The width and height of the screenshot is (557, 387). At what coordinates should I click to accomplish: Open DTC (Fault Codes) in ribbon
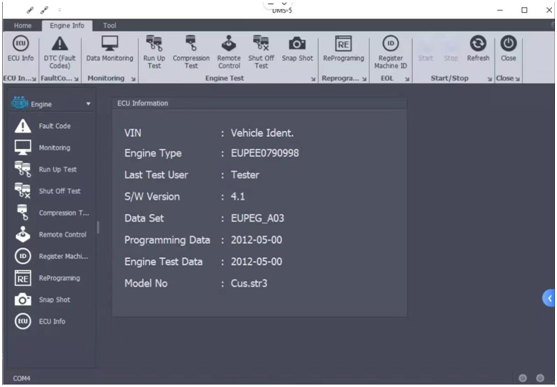click(x=60, y=53)
